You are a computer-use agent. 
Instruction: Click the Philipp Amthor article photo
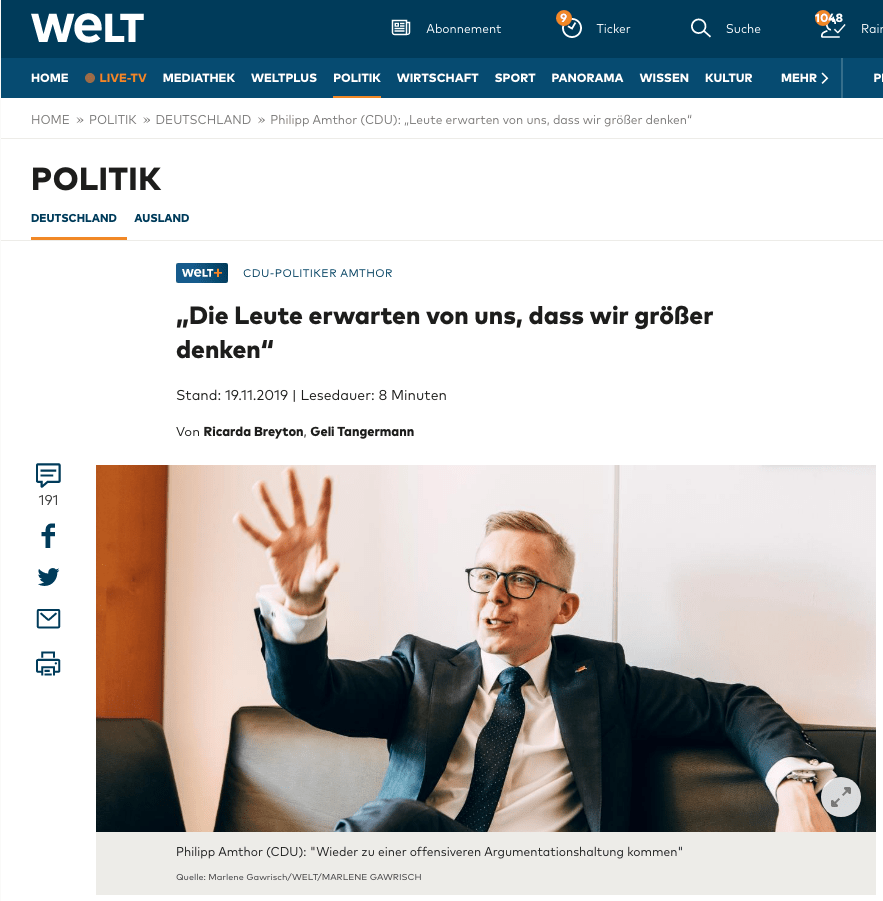point(485,648)
